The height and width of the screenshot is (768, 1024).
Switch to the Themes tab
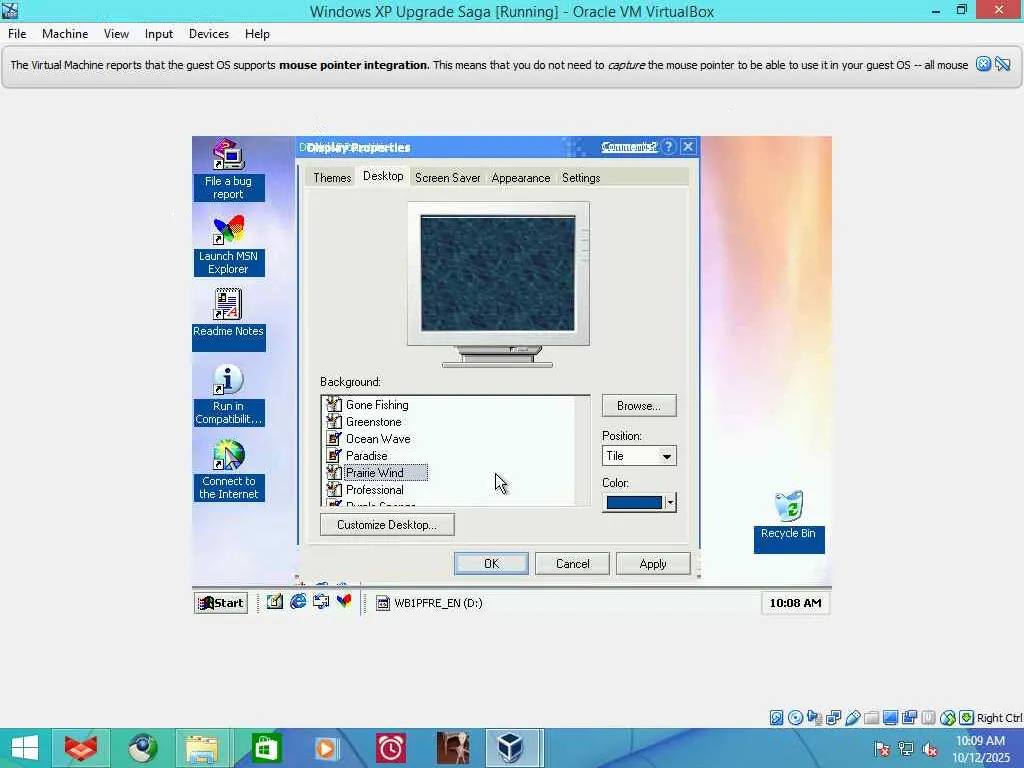(x=332, y=178)
